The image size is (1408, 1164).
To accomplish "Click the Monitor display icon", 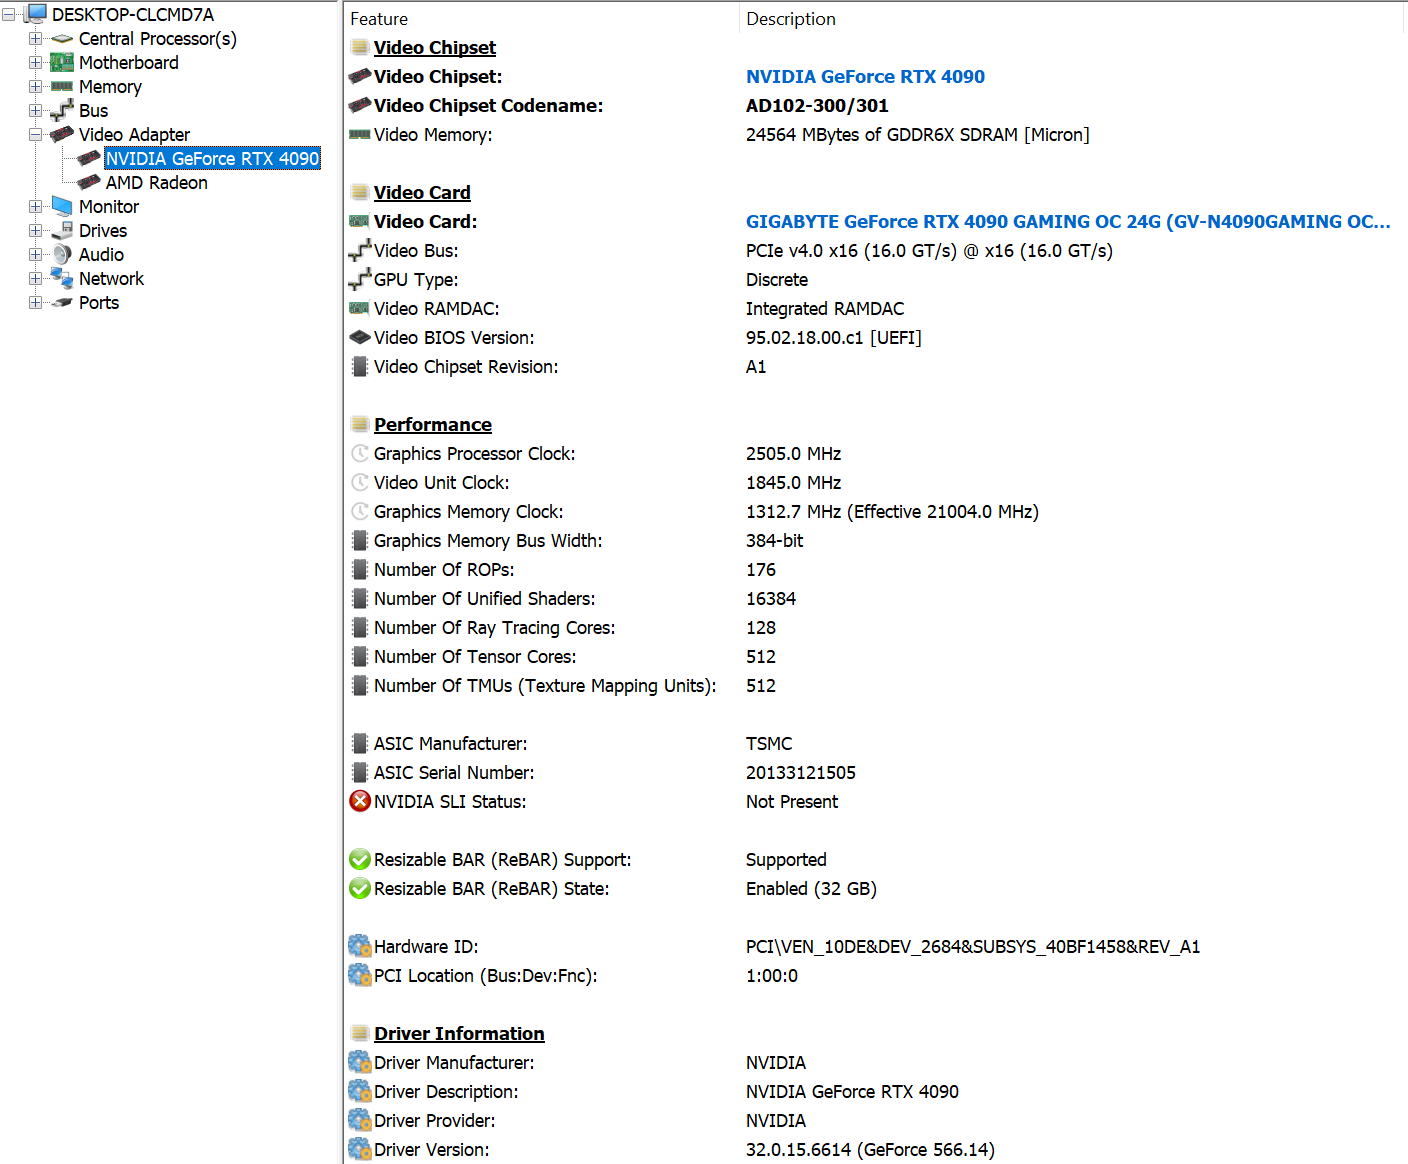I will point(62,206).
